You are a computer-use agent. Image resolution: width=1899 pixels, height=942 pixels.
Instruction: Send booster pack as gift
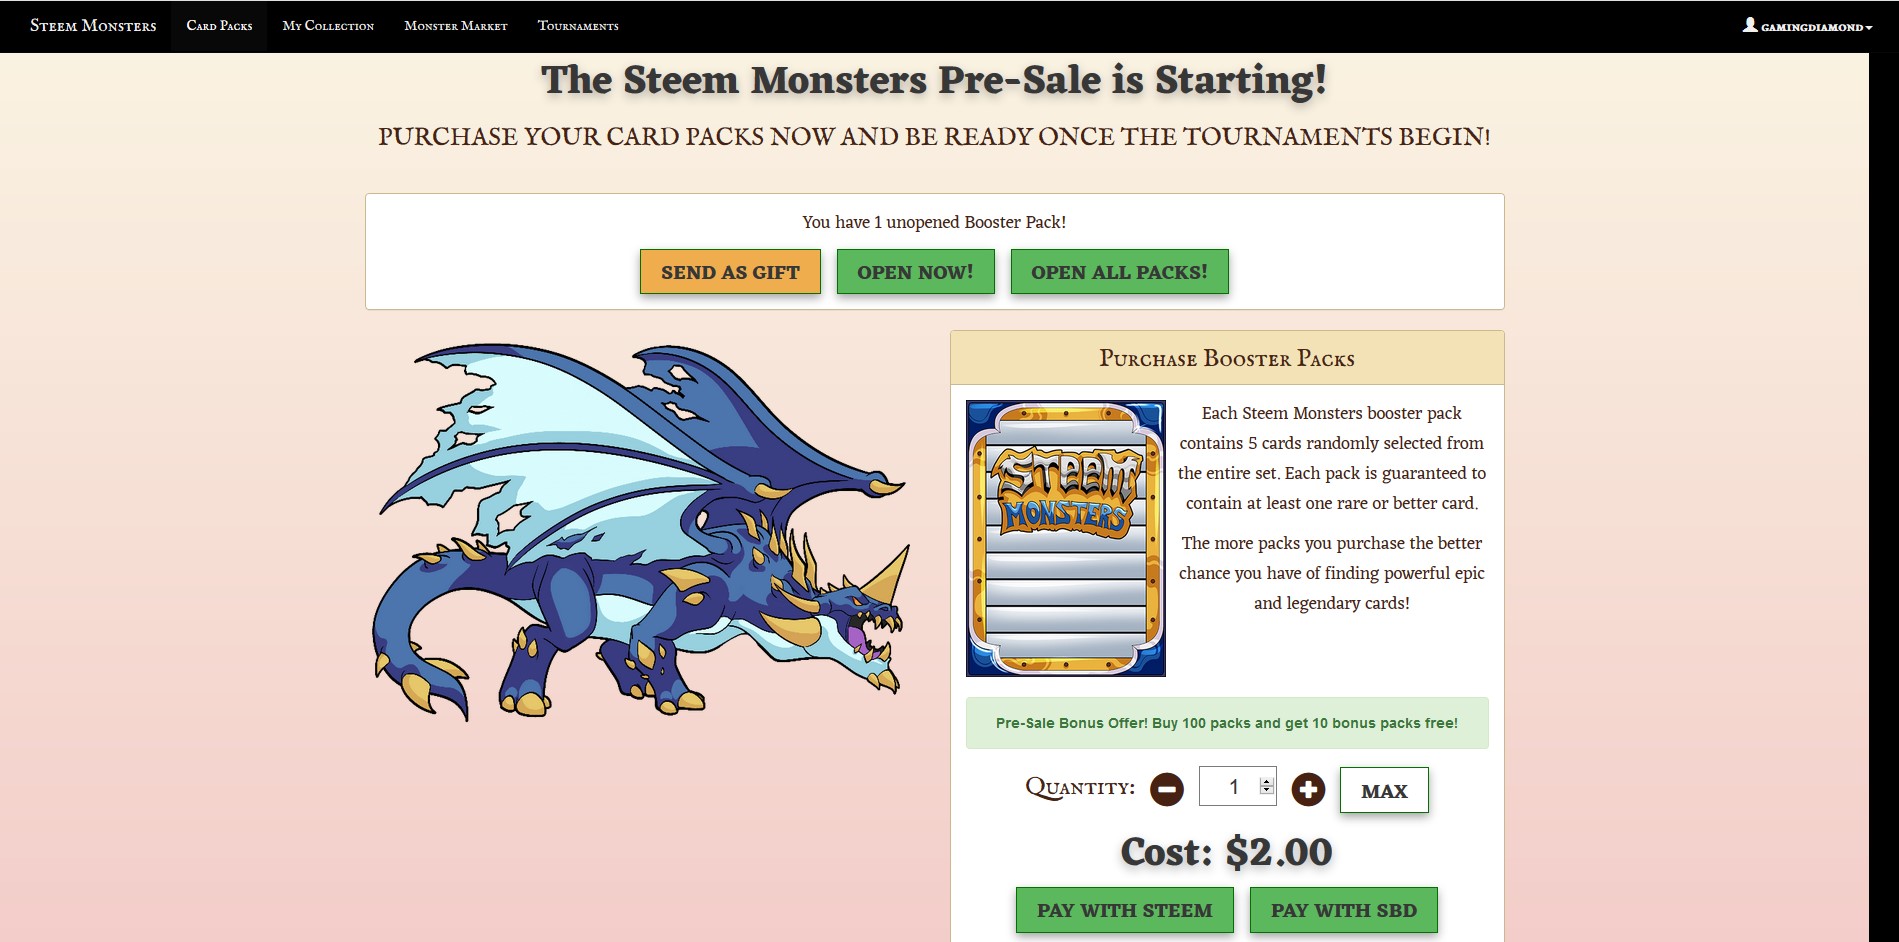point(730,272)
